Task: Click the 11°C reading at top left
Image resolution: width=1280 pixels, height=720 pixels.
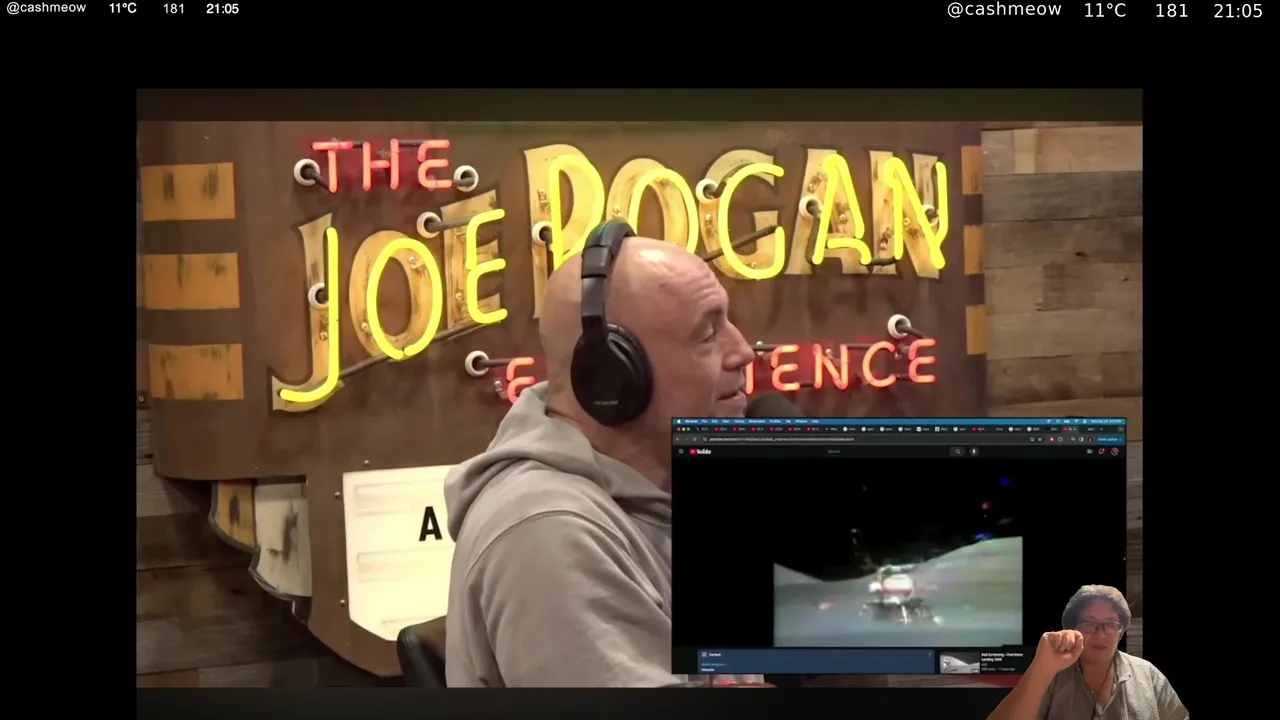Action: pos(123,8)
